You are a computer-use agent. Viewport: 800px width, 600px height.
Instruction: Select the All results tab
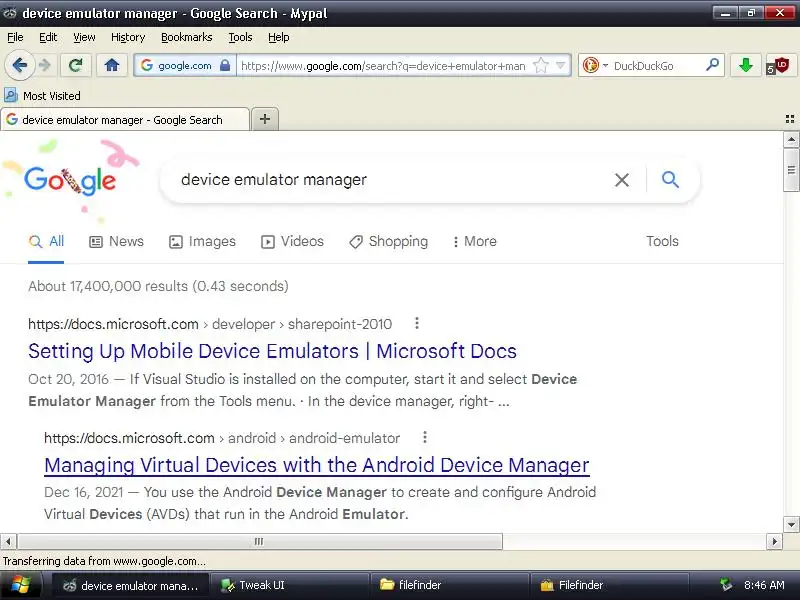(x=46, y=241)
